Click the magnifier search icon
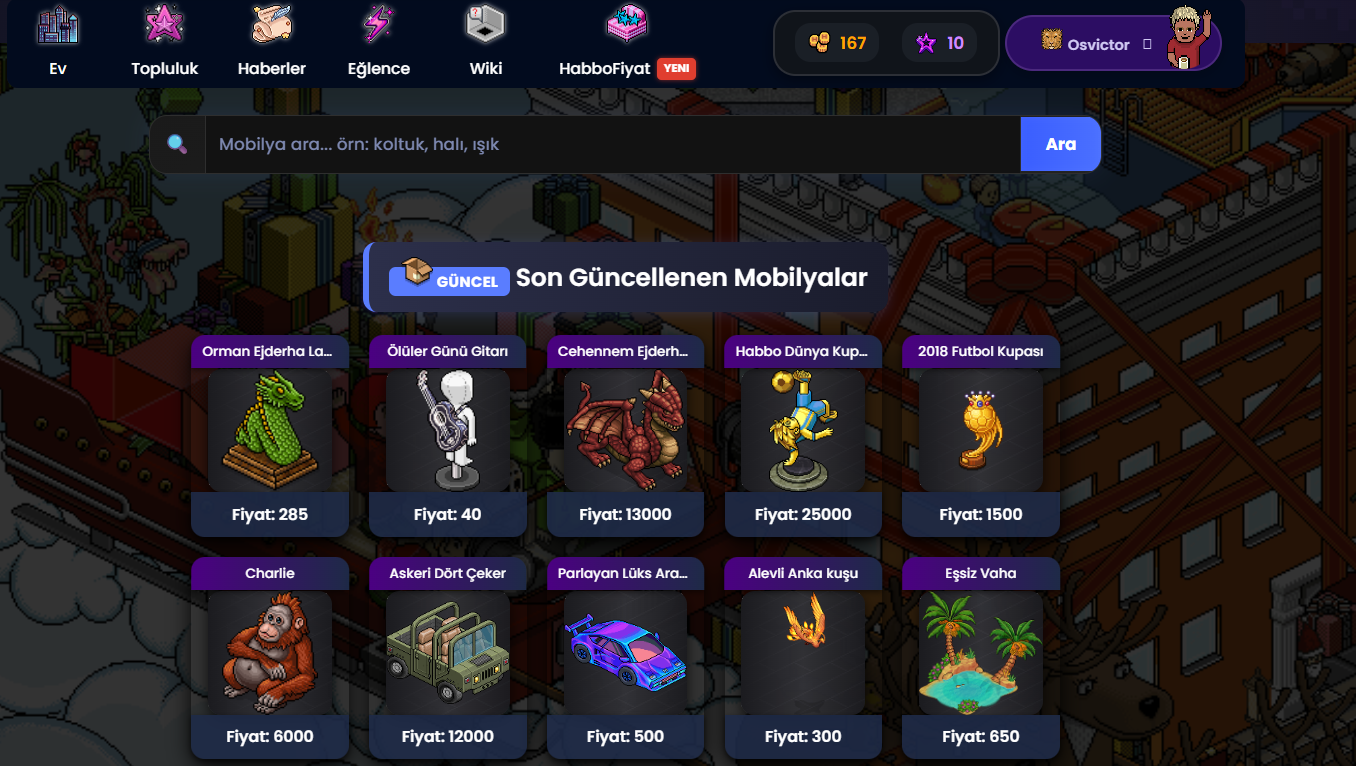The width and height of the screenshot is (1356, 766). pos(177,144)
